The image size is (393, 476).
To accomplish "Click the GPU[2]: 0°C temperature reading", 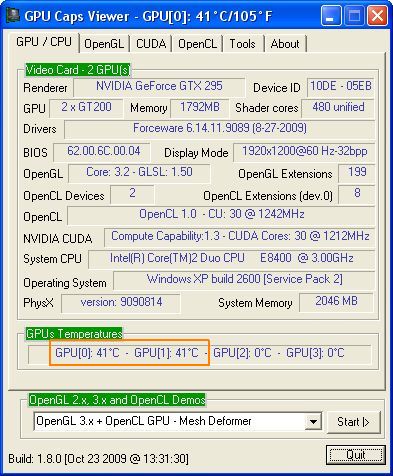I will (242, 353).
